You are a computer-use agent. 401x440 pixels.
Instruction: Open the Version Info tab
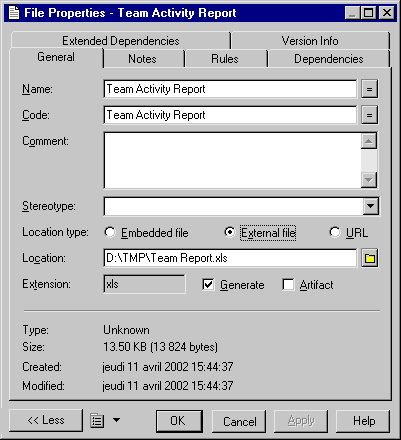(x=310, y=41)
